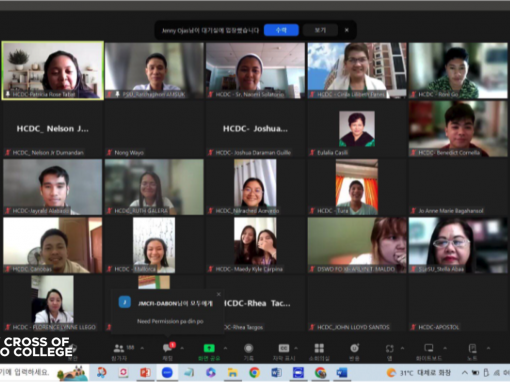
Task: Dismiss the waiting room notification with X
Action: (x=347, y=30)
